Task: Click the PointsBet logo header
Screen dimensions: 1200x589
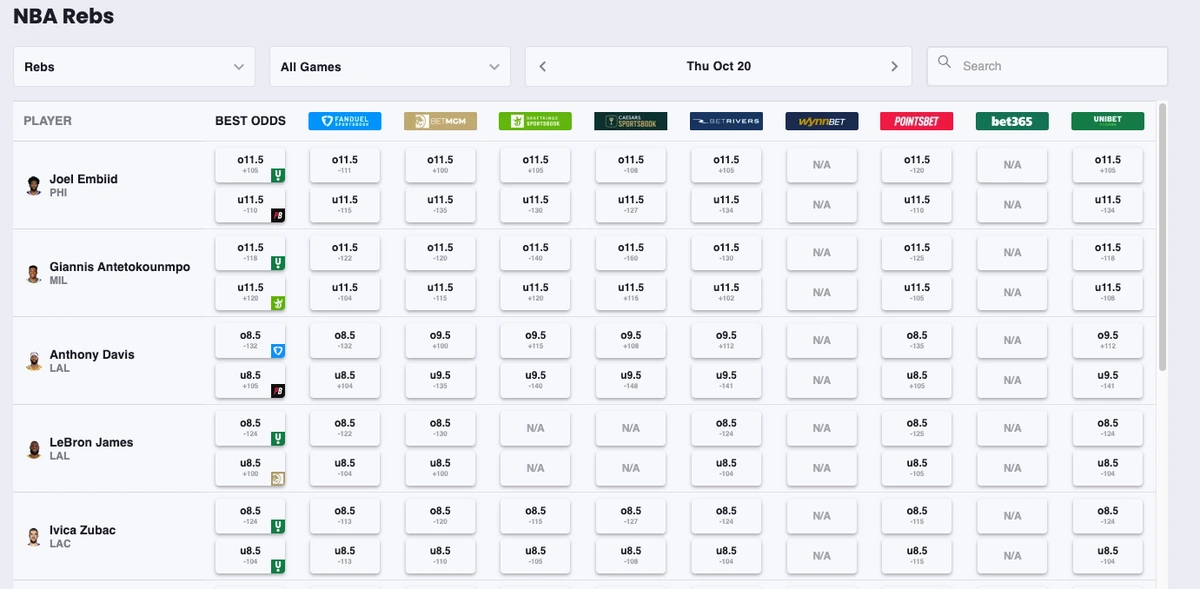Action: click(917, 121)
